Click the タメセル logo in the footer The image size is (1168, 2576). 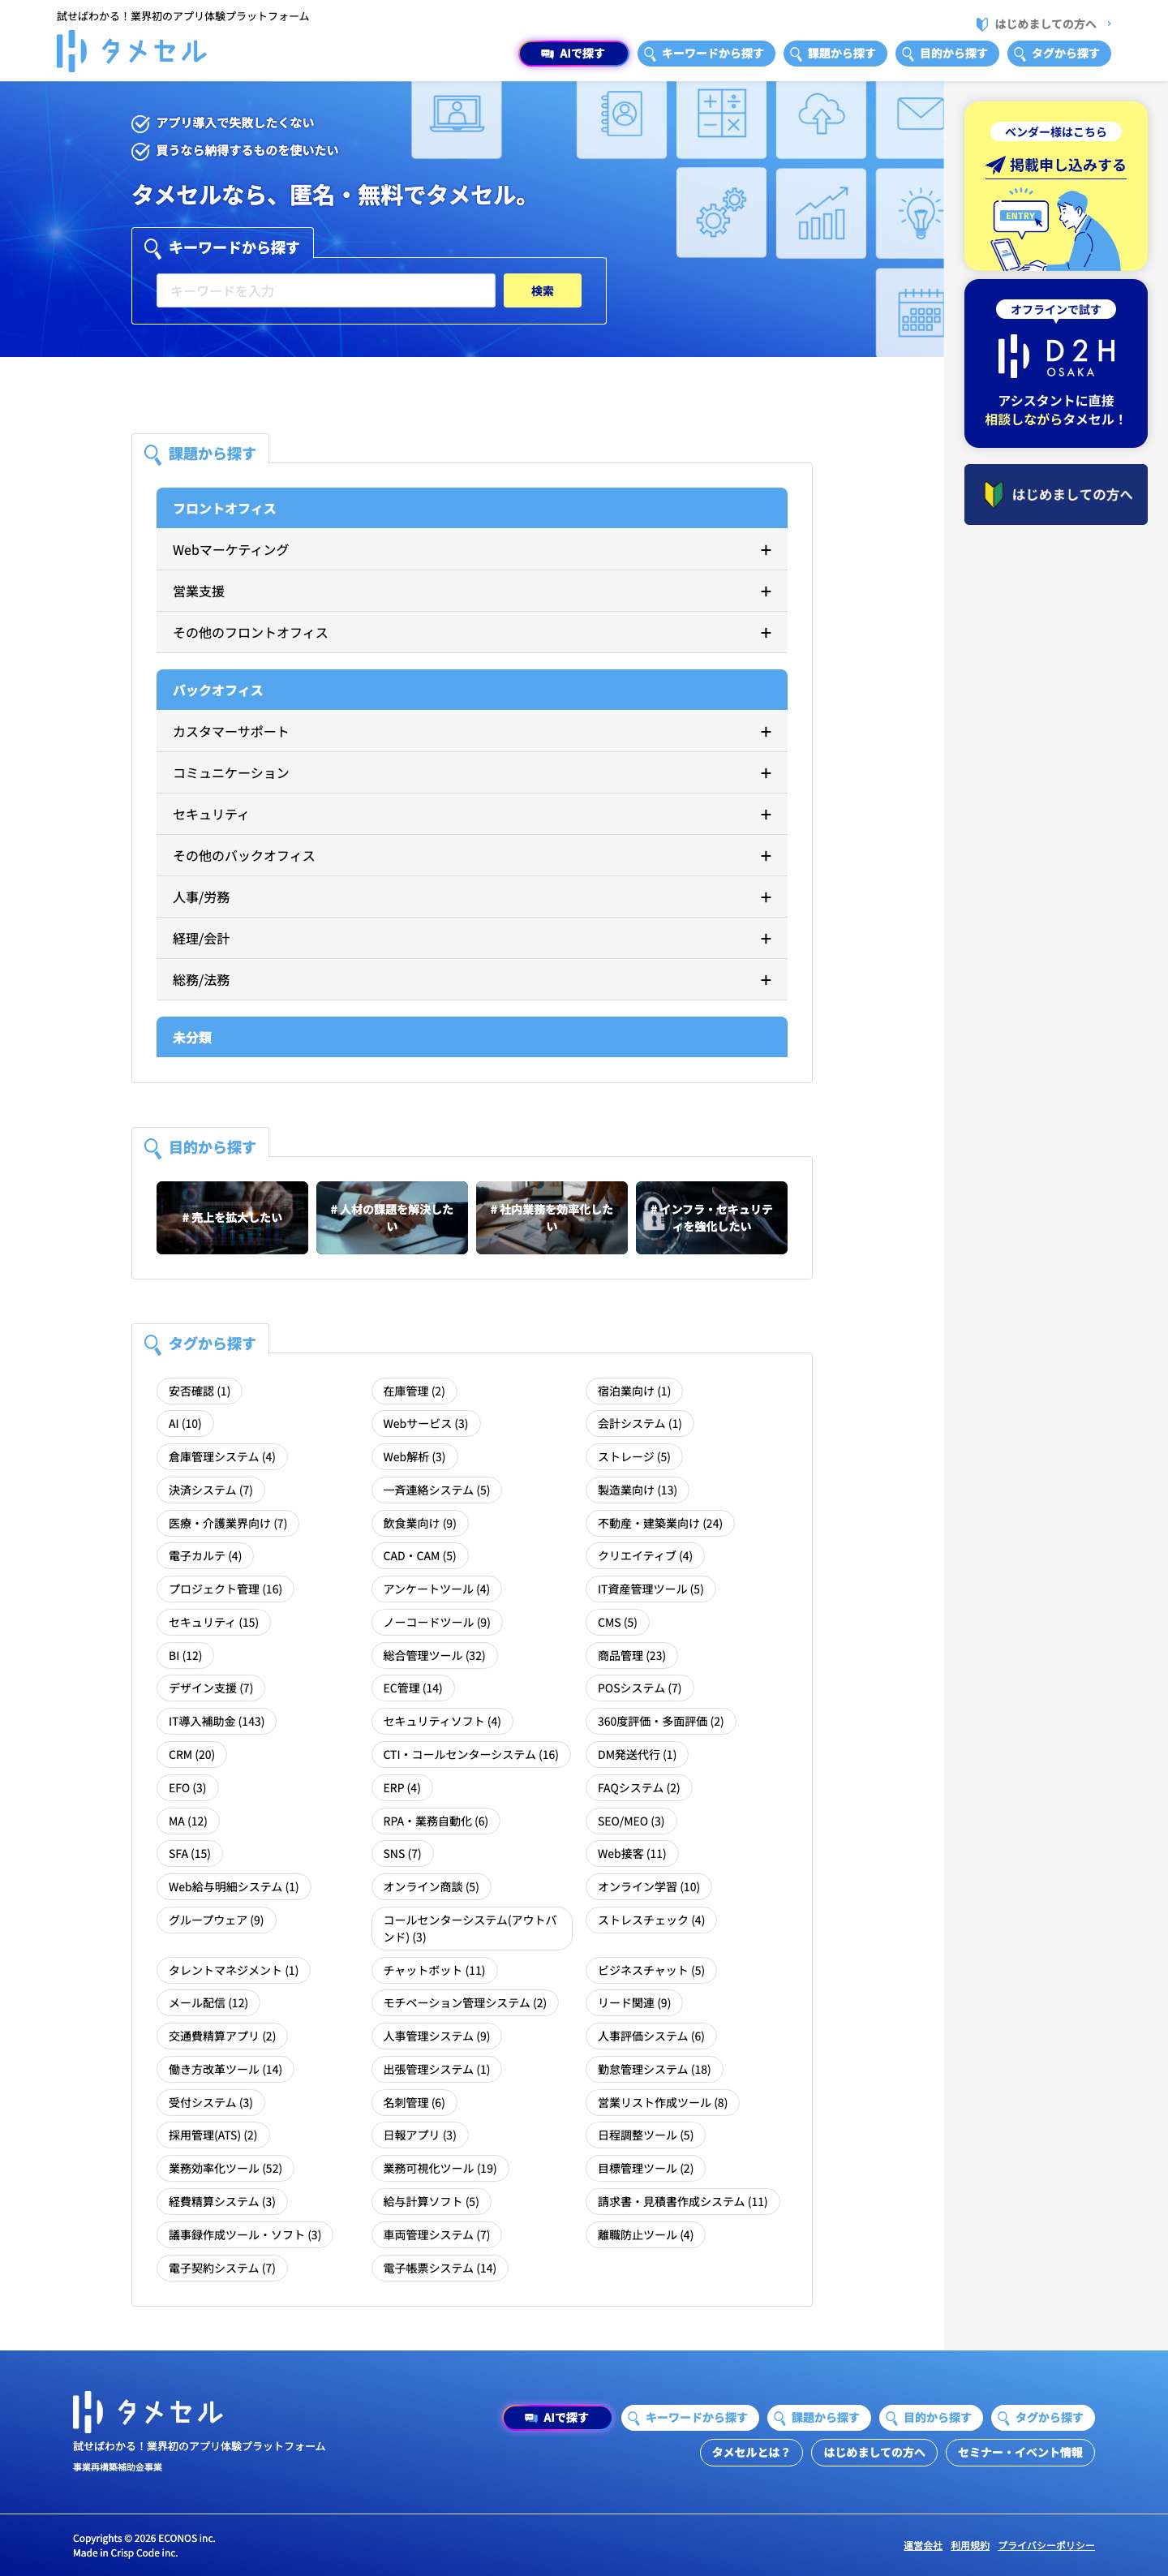[x=147, y=2412]
